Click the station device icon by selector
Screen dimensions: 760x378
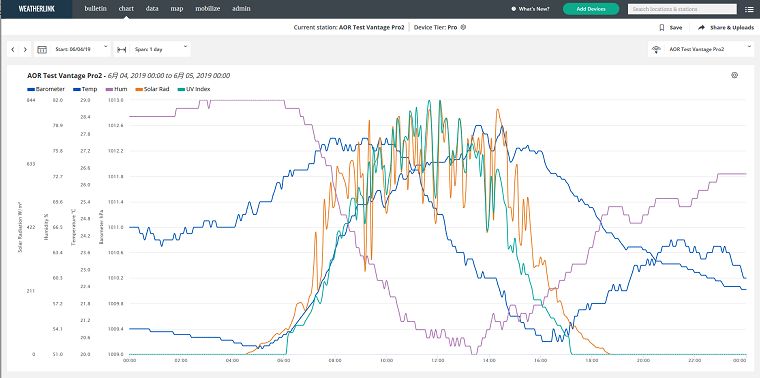coord(656,49)
